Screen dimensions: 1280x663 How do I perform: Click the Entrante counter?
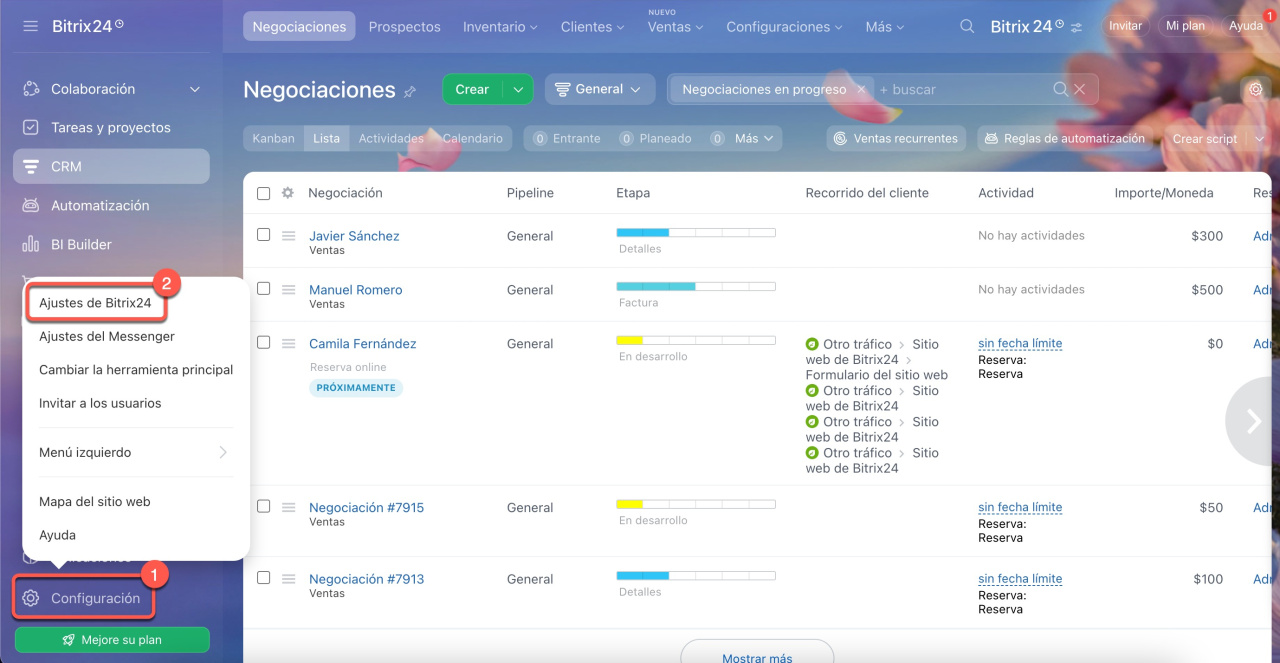point(567,139)
